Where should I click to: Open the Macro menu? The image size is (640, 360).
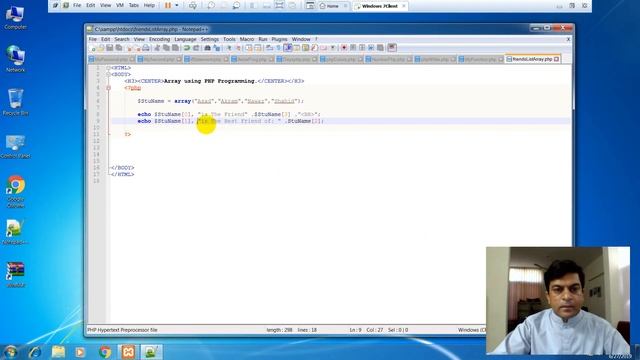pos(247,39)
